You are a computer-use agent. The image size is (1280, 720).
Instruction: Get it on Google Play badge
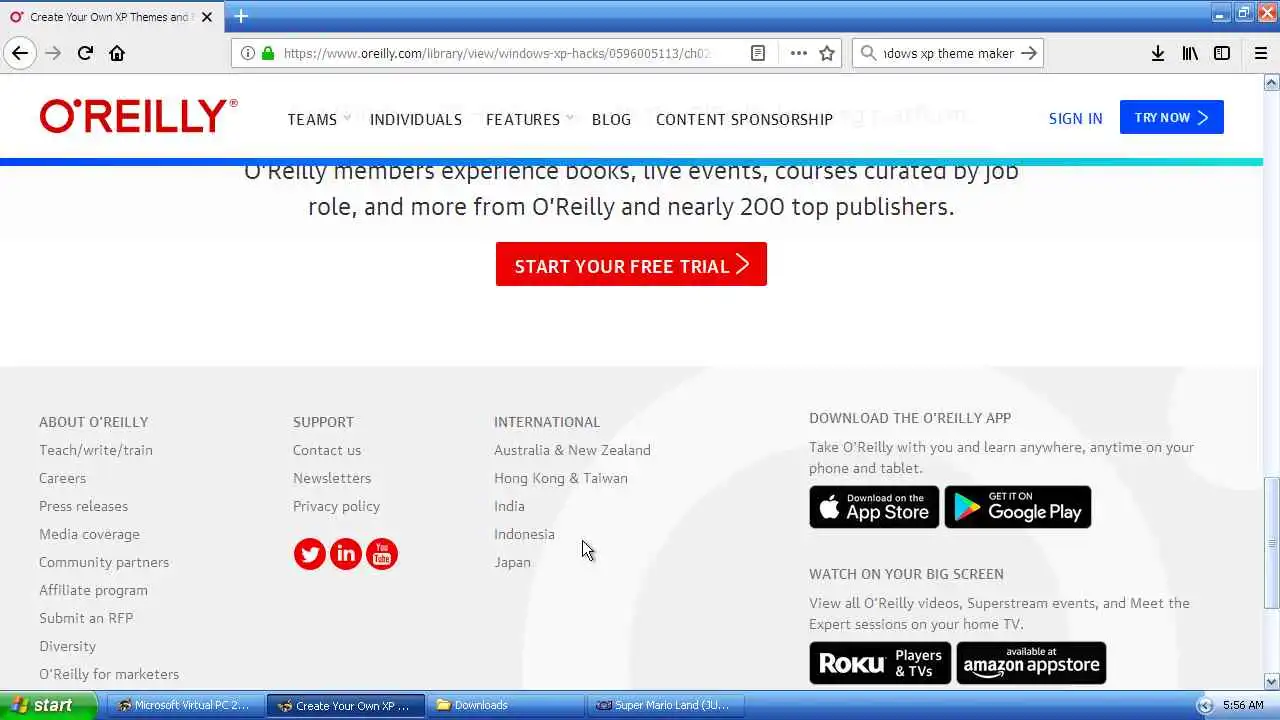click(x=1017, y=507)
